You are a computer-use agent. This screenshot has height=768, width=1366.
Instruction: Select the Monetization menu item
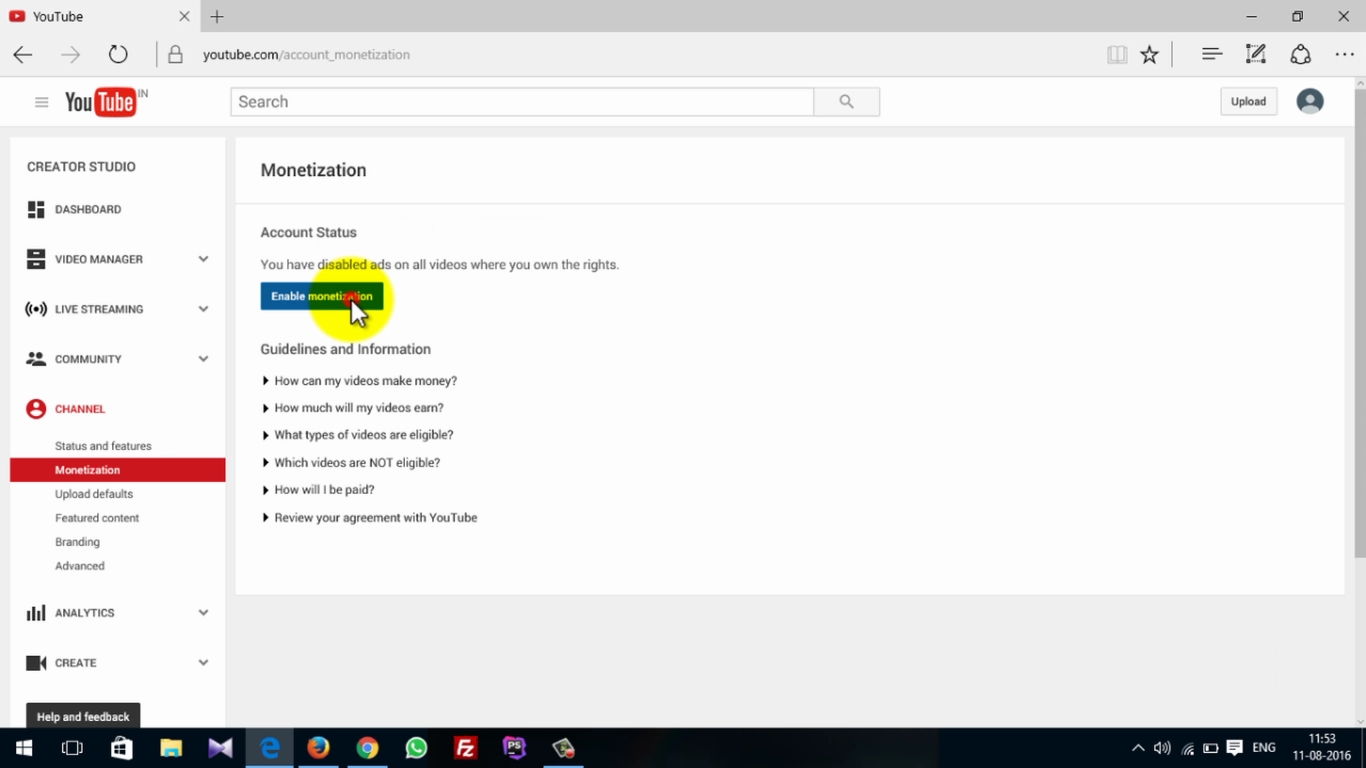pos(118,470)
